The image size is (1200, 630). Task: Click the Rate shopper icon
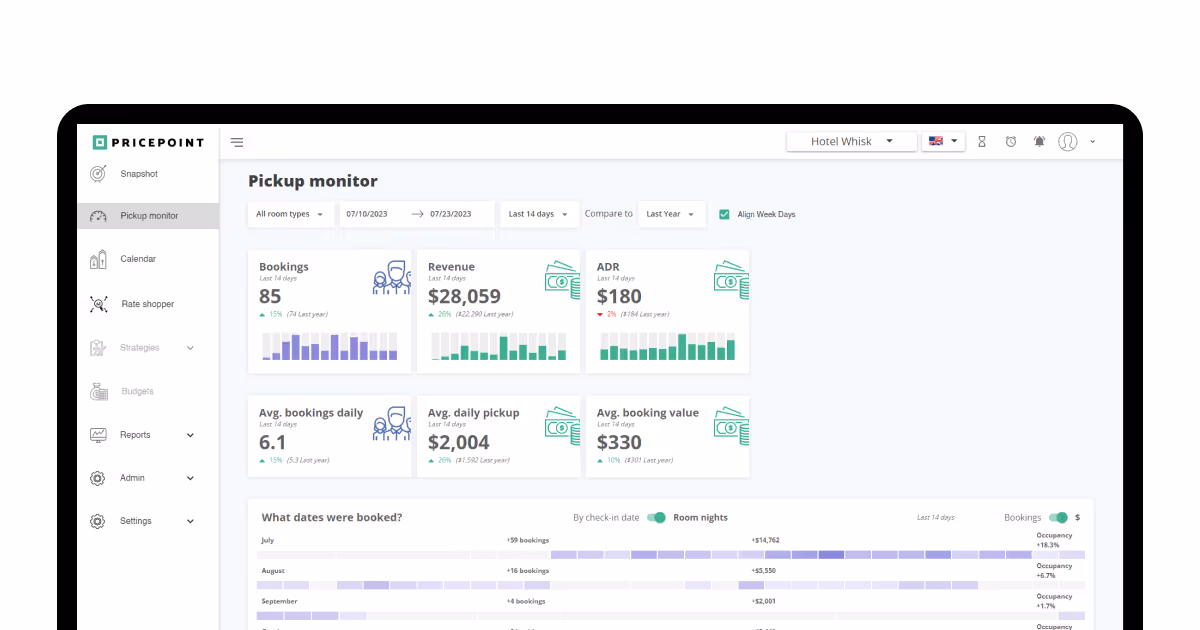coord(98,304)
